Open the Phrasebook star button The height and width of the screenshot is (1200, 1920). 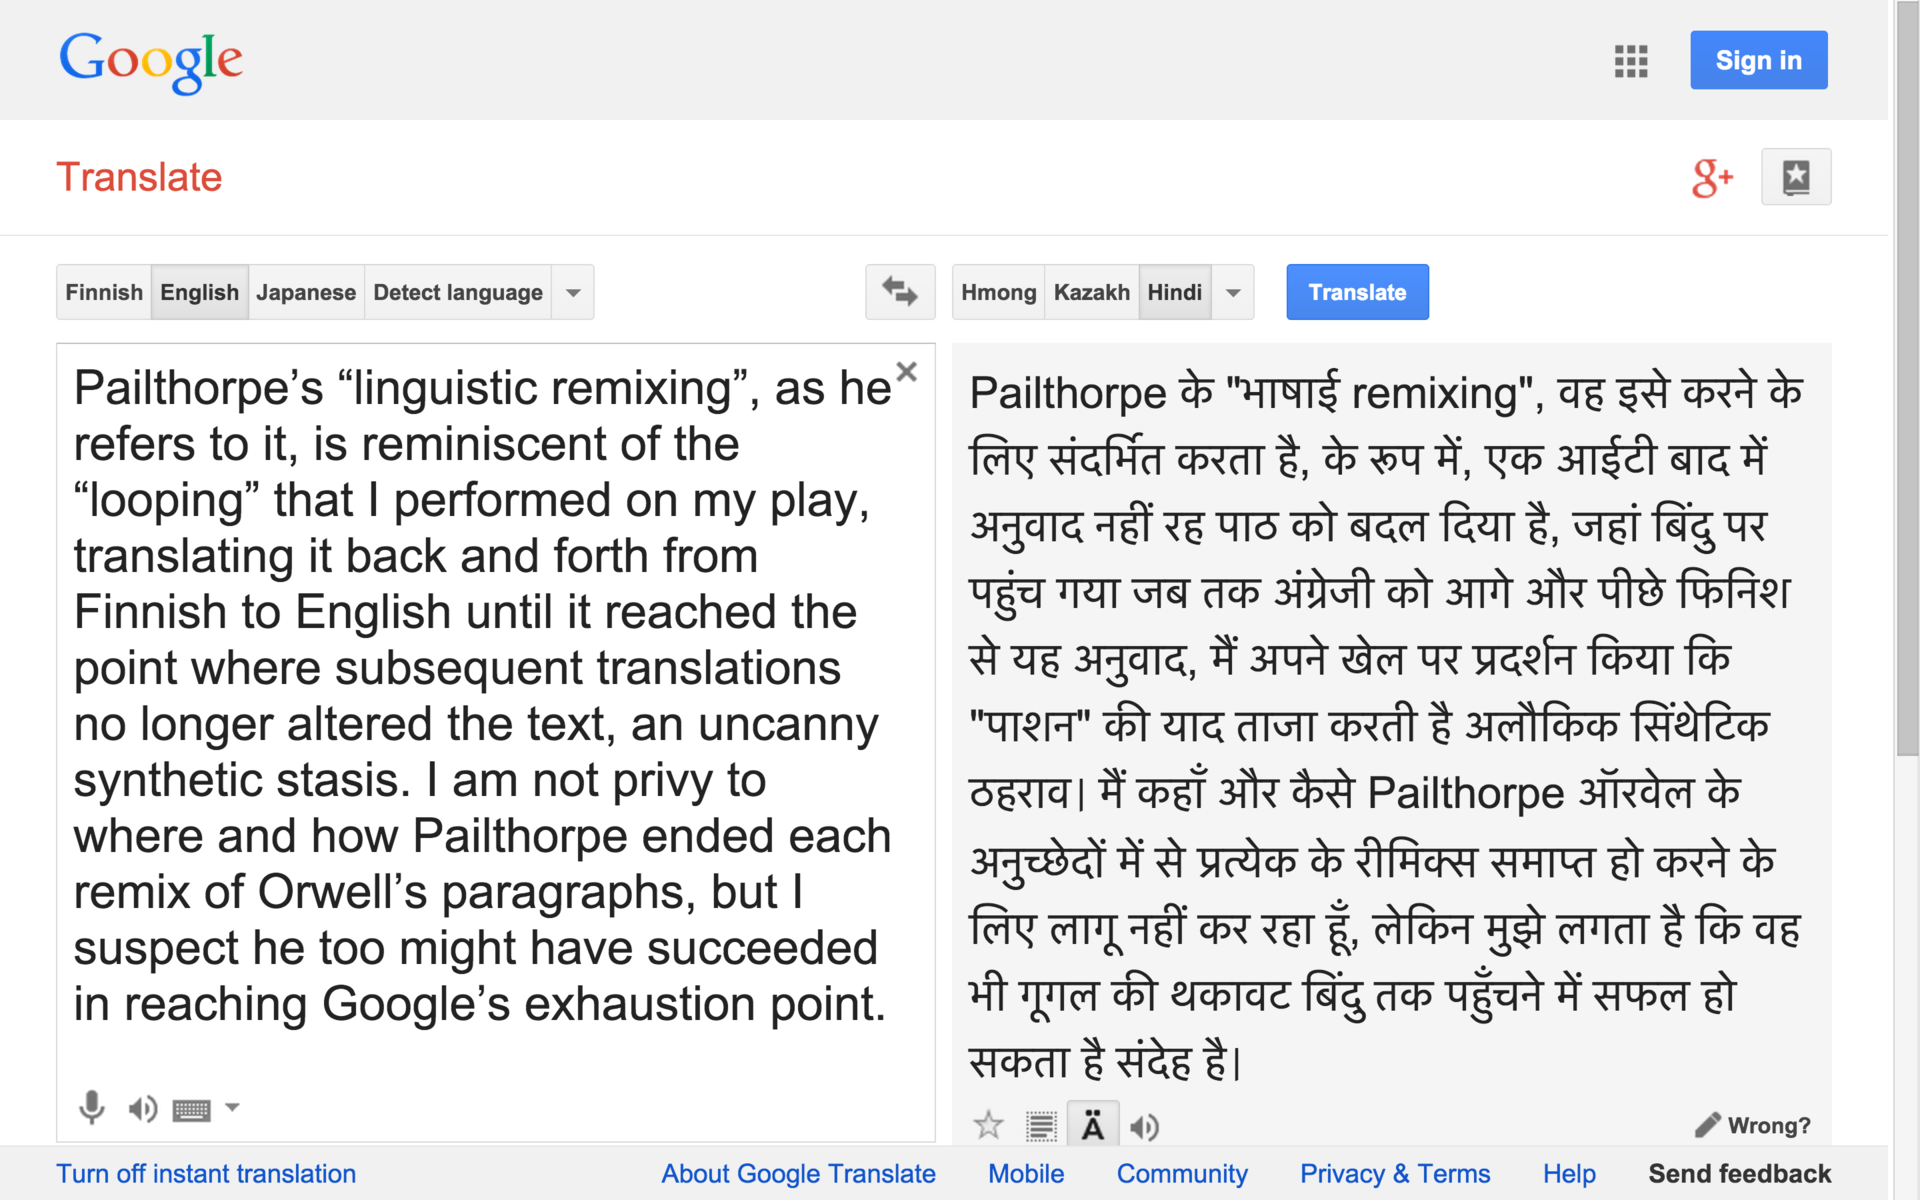pyautogui.click(x=1795, y=177)
